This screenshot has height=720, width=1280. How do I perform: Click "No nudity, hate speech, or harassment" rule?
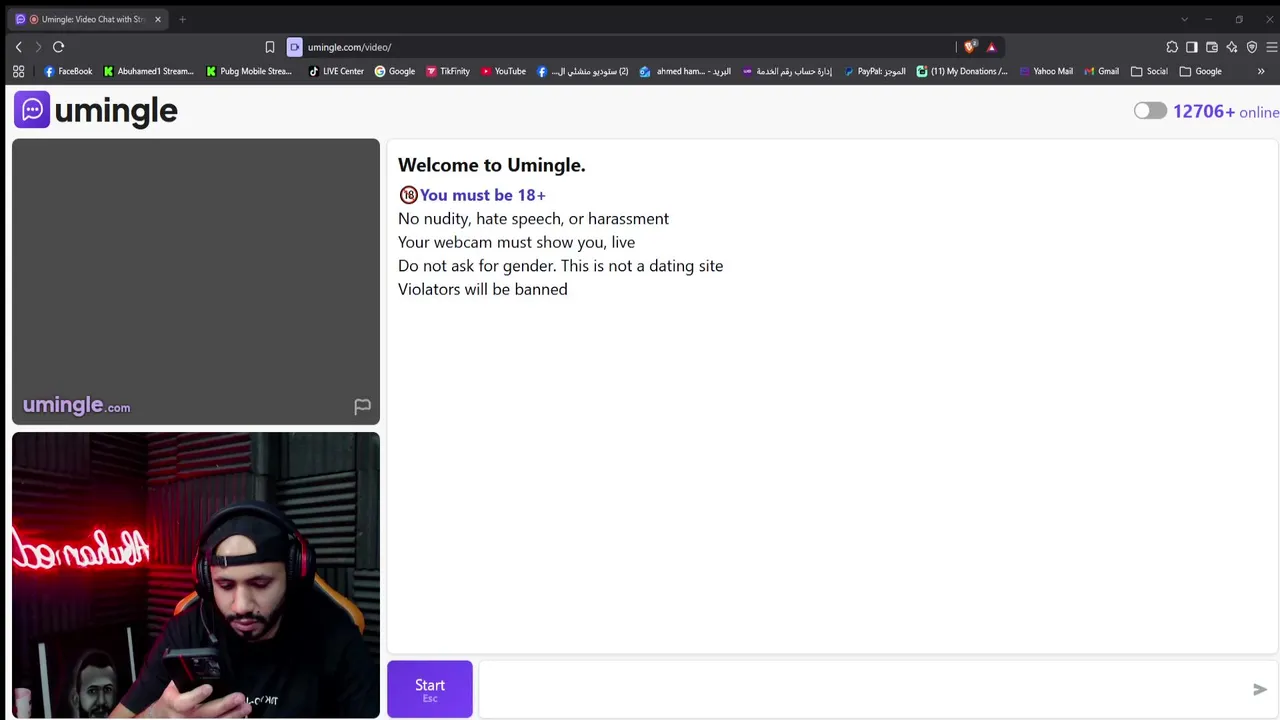tap(533, 219)
